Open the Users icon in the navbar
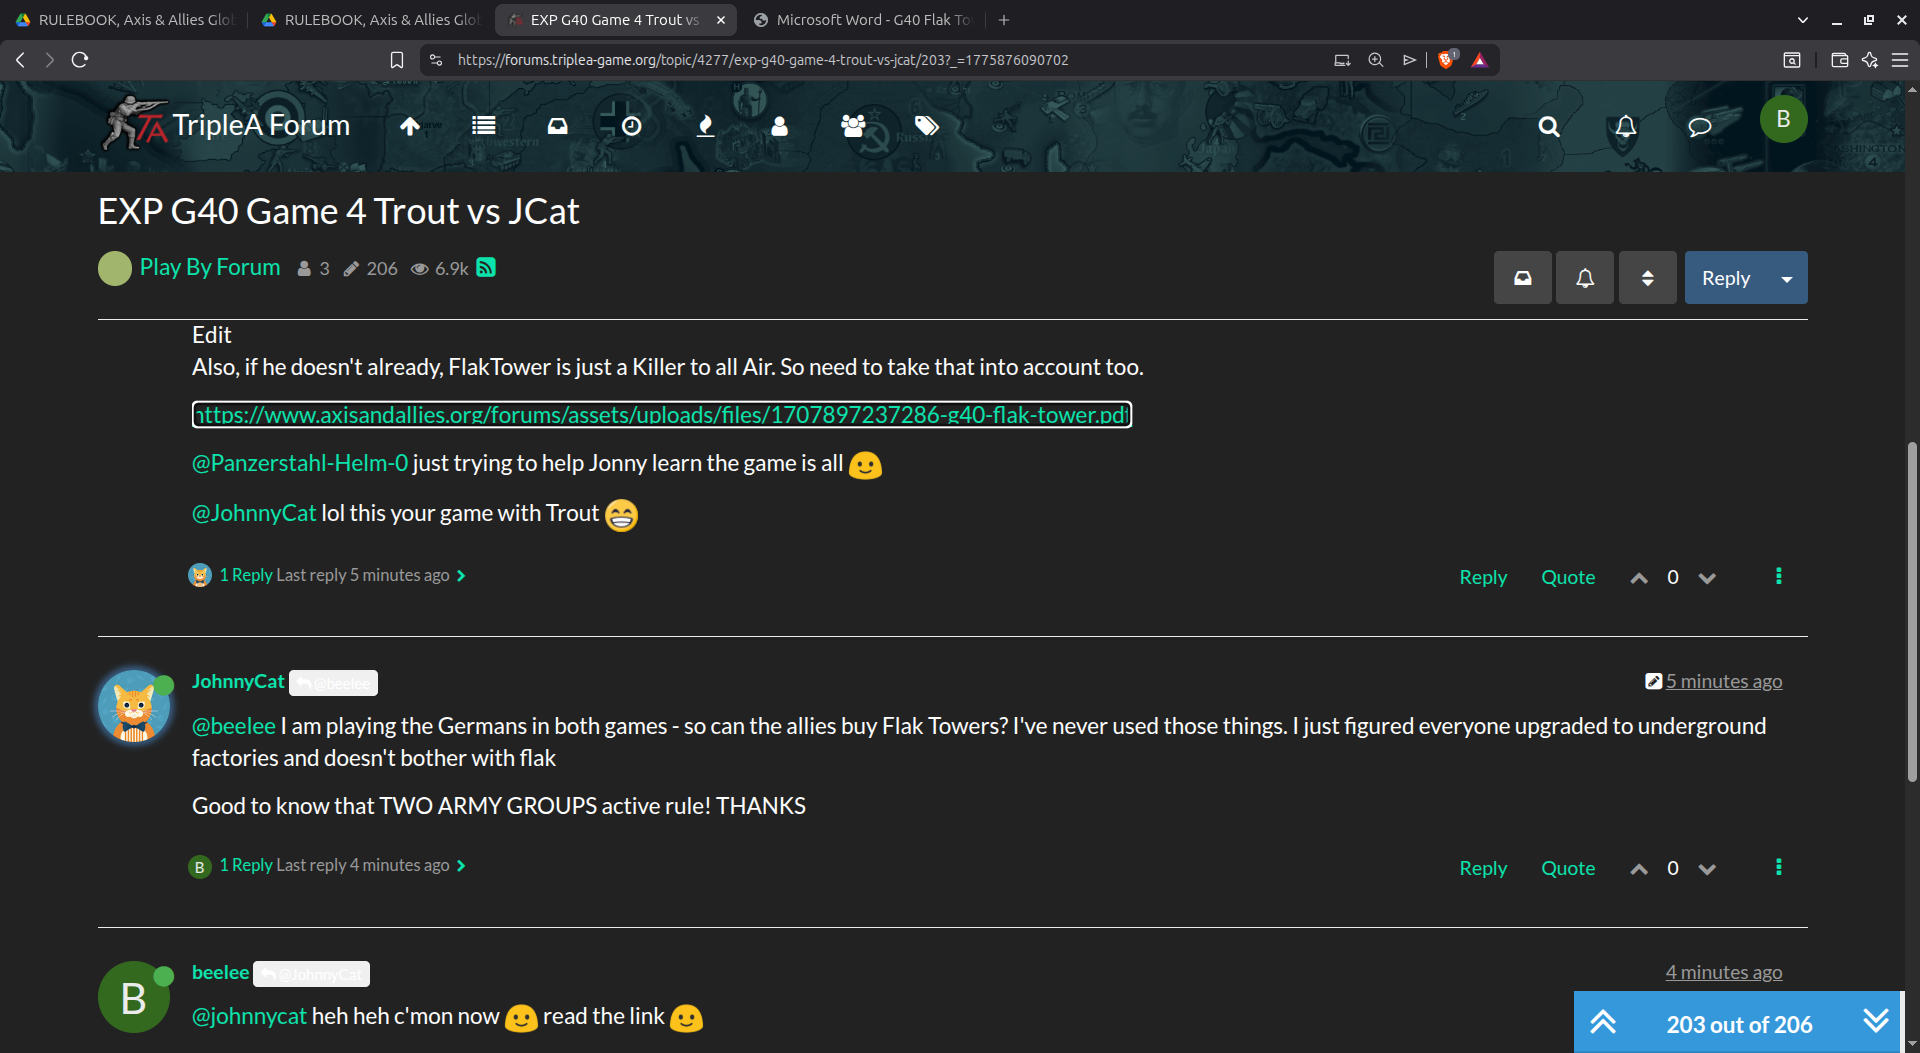 [x=779, y=126]
